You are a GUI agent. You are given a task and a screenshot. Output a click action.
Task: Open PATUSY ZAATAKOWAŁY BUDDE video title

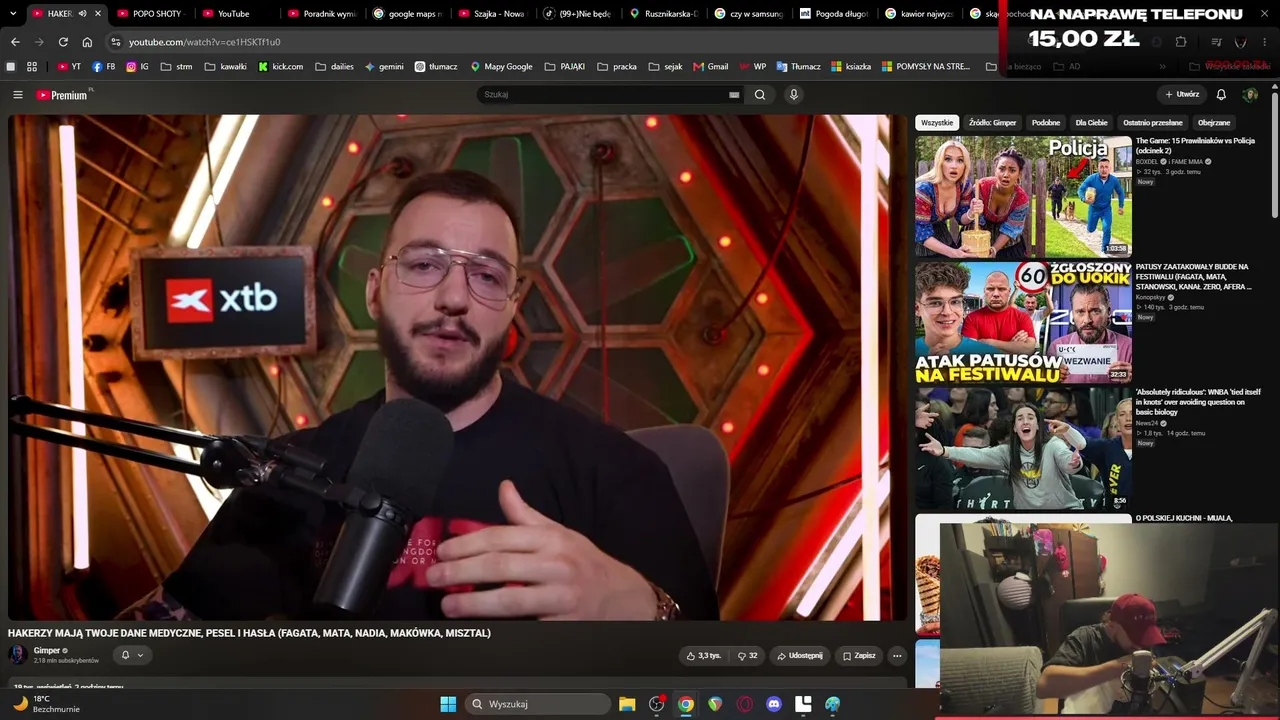click(1194, 277)
